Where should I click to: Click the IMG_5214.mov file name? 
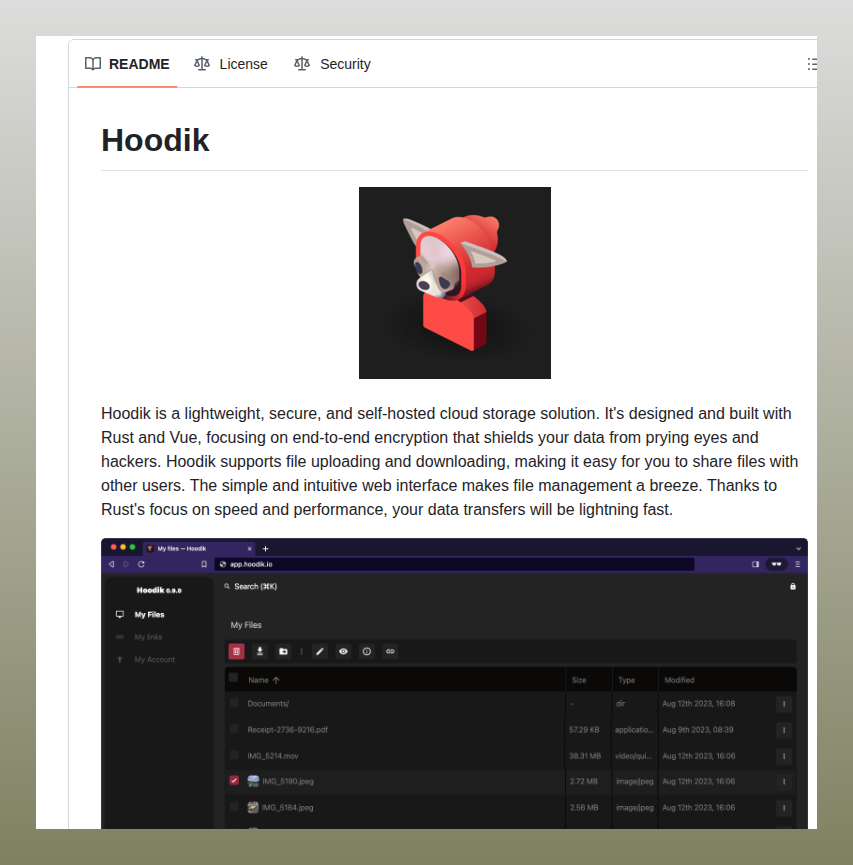(x=273, y=756)
